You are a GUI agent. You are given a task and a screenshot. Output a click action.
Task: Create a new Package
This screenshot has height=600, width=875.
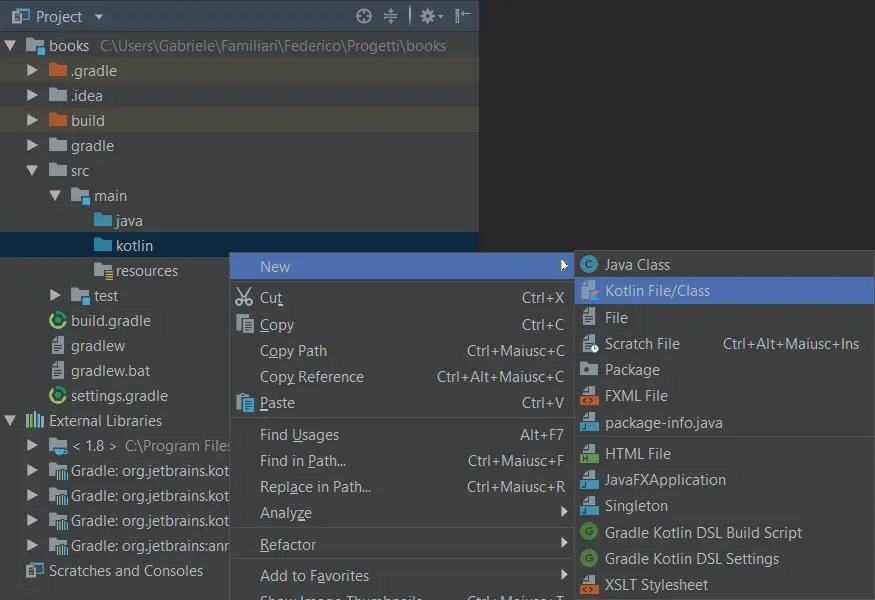(724, 369)
